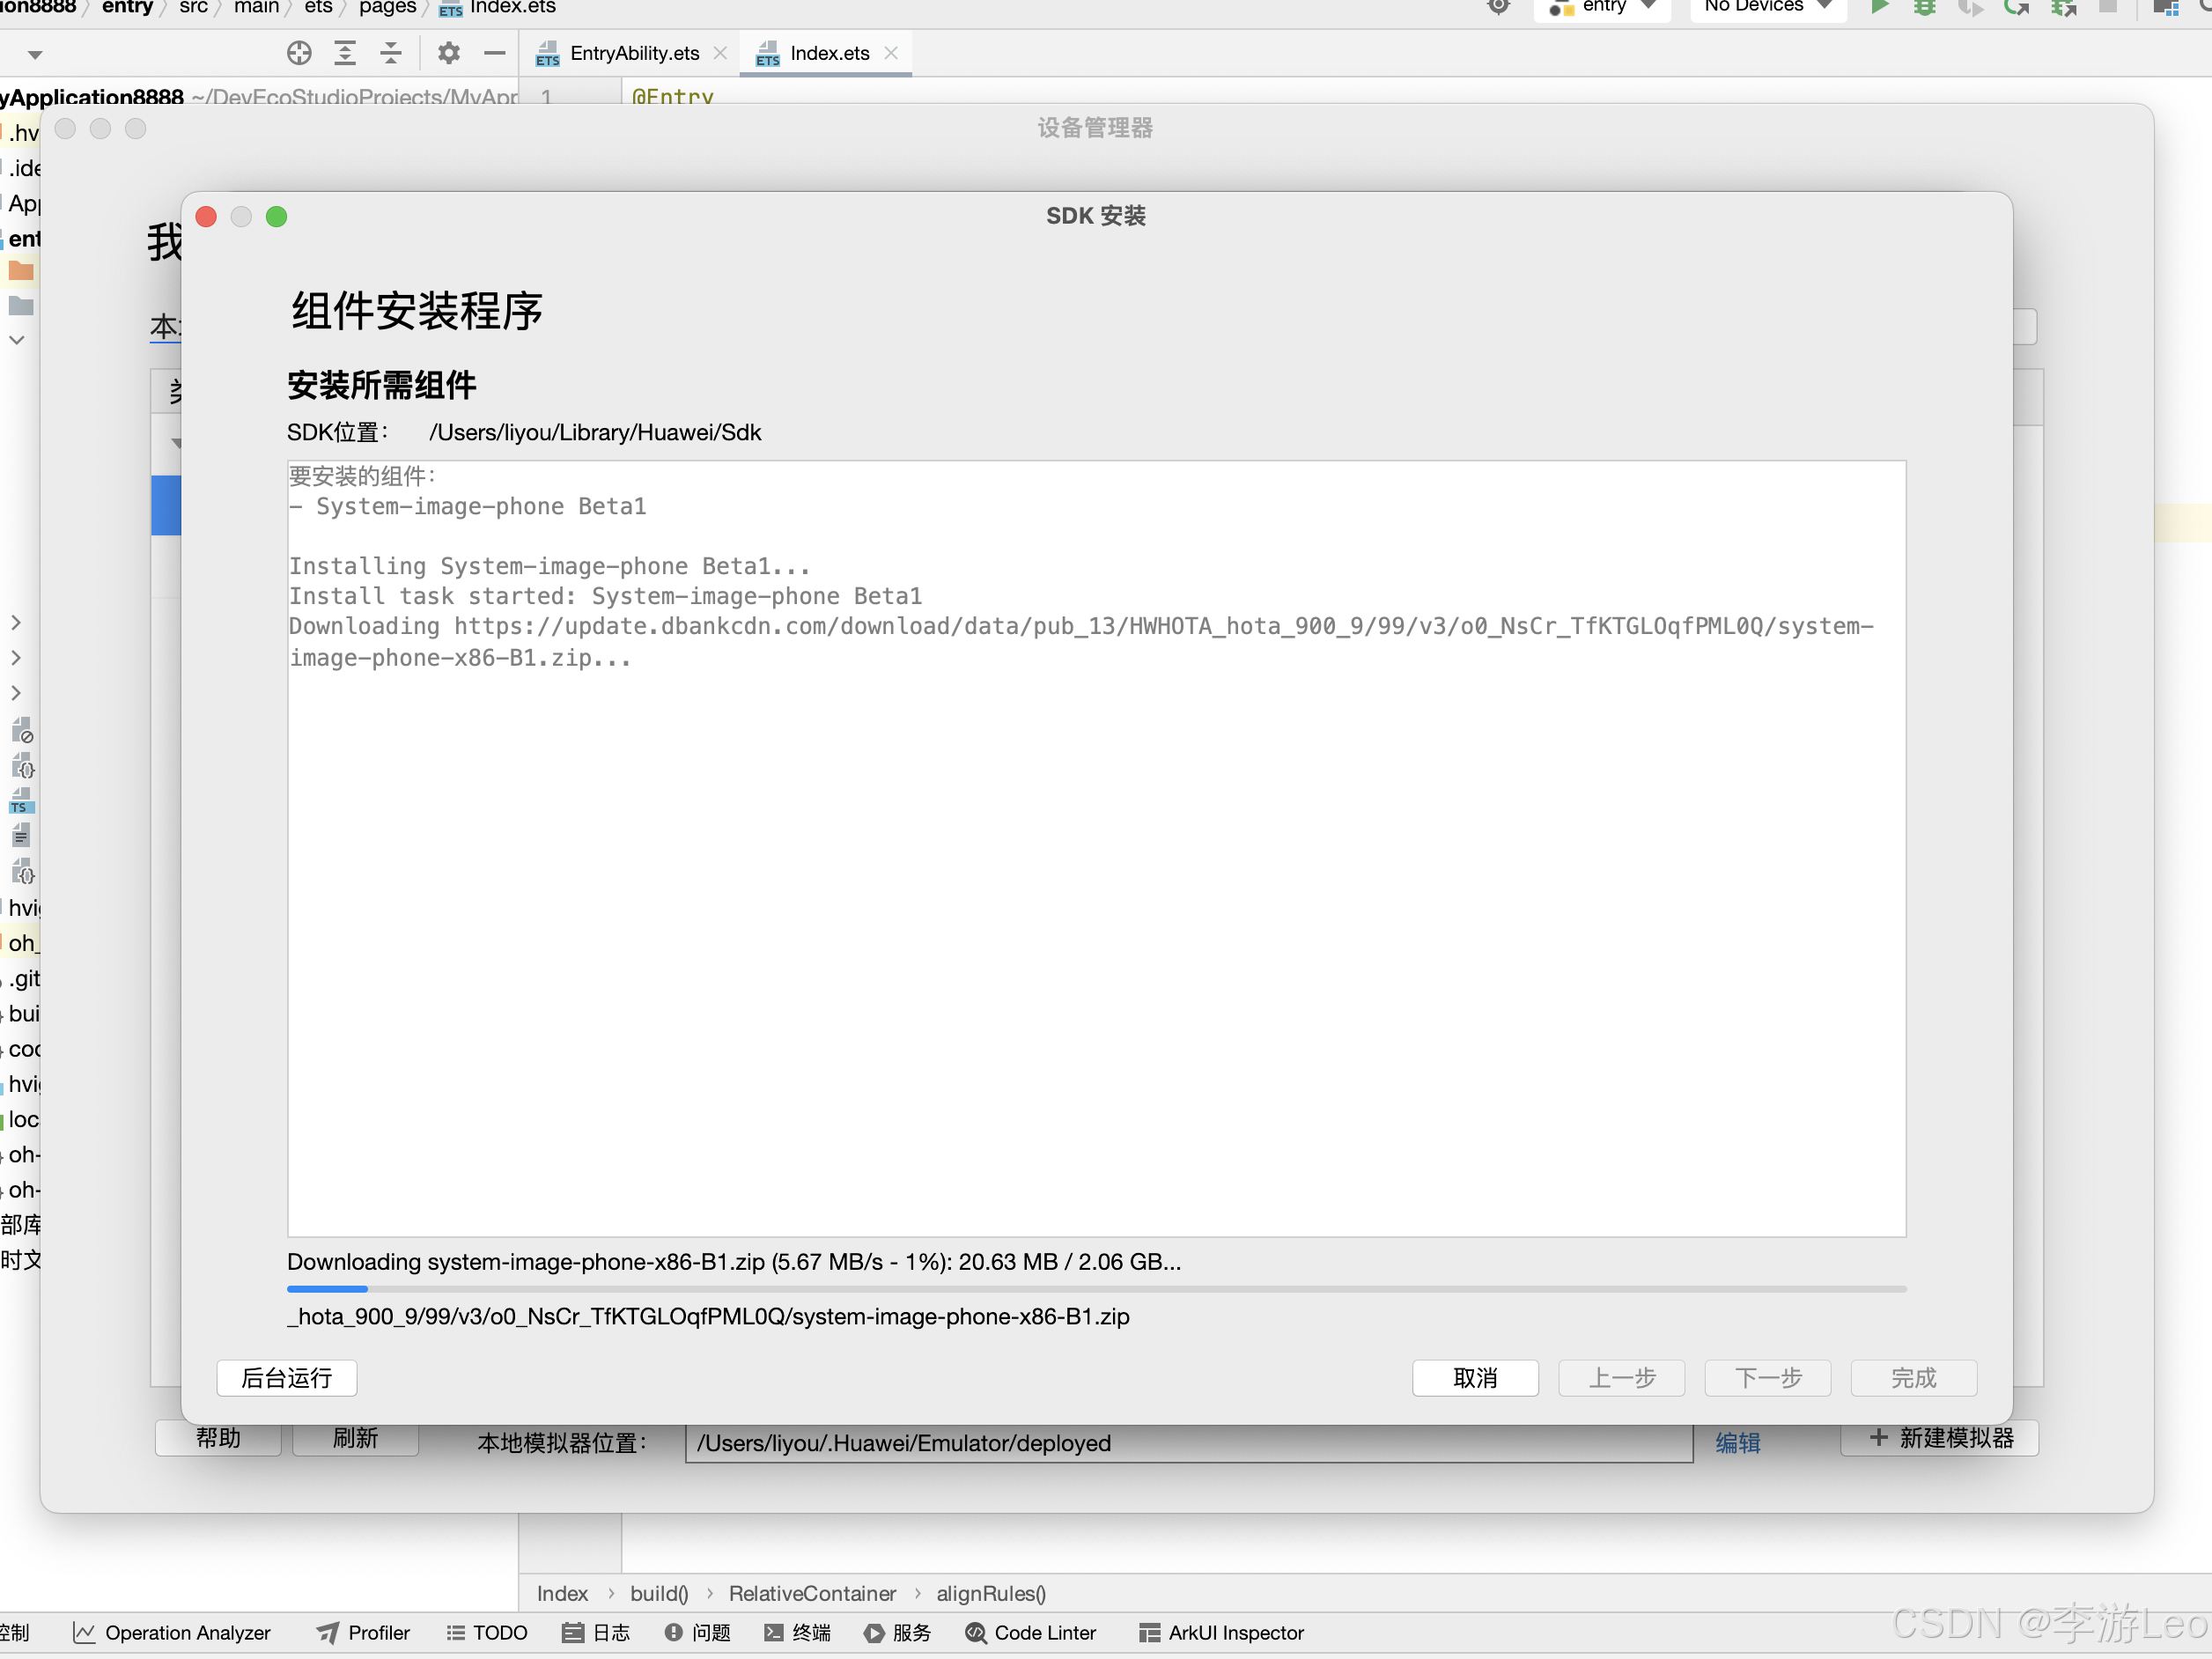Click the SDK path /Users/liyou/Library/Huawei/Sdk
2212x1659 pixels.
(595, 433)
